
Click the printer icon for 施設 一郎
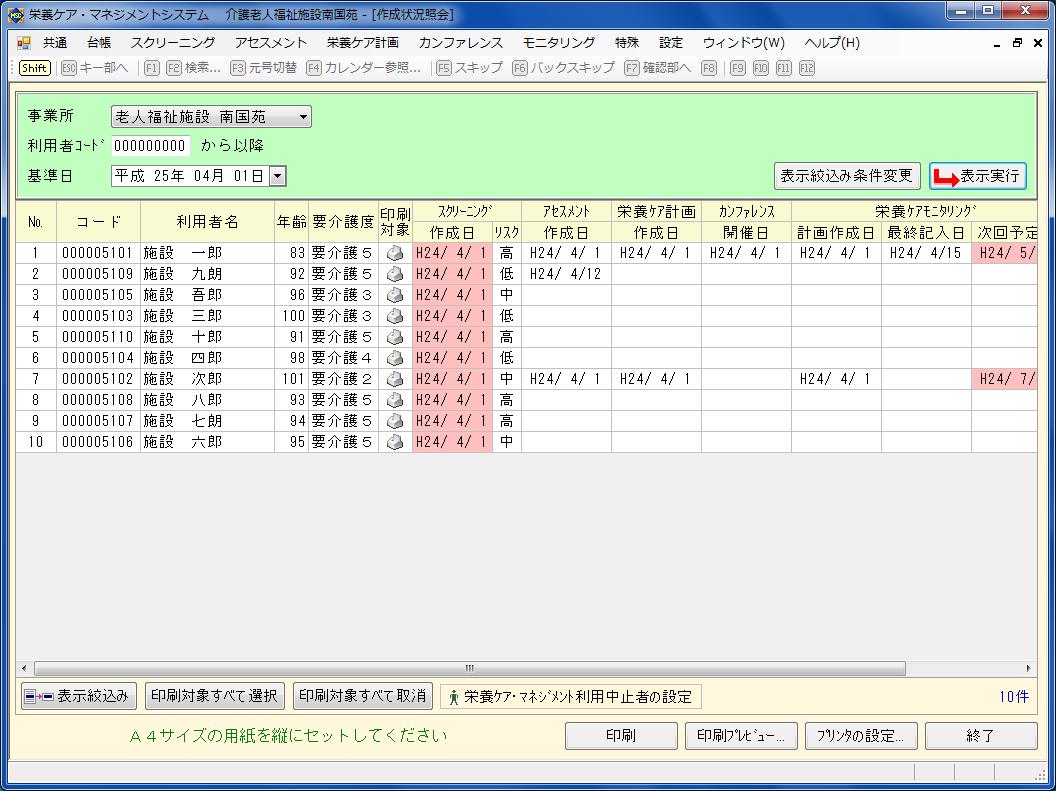[395, 253]
